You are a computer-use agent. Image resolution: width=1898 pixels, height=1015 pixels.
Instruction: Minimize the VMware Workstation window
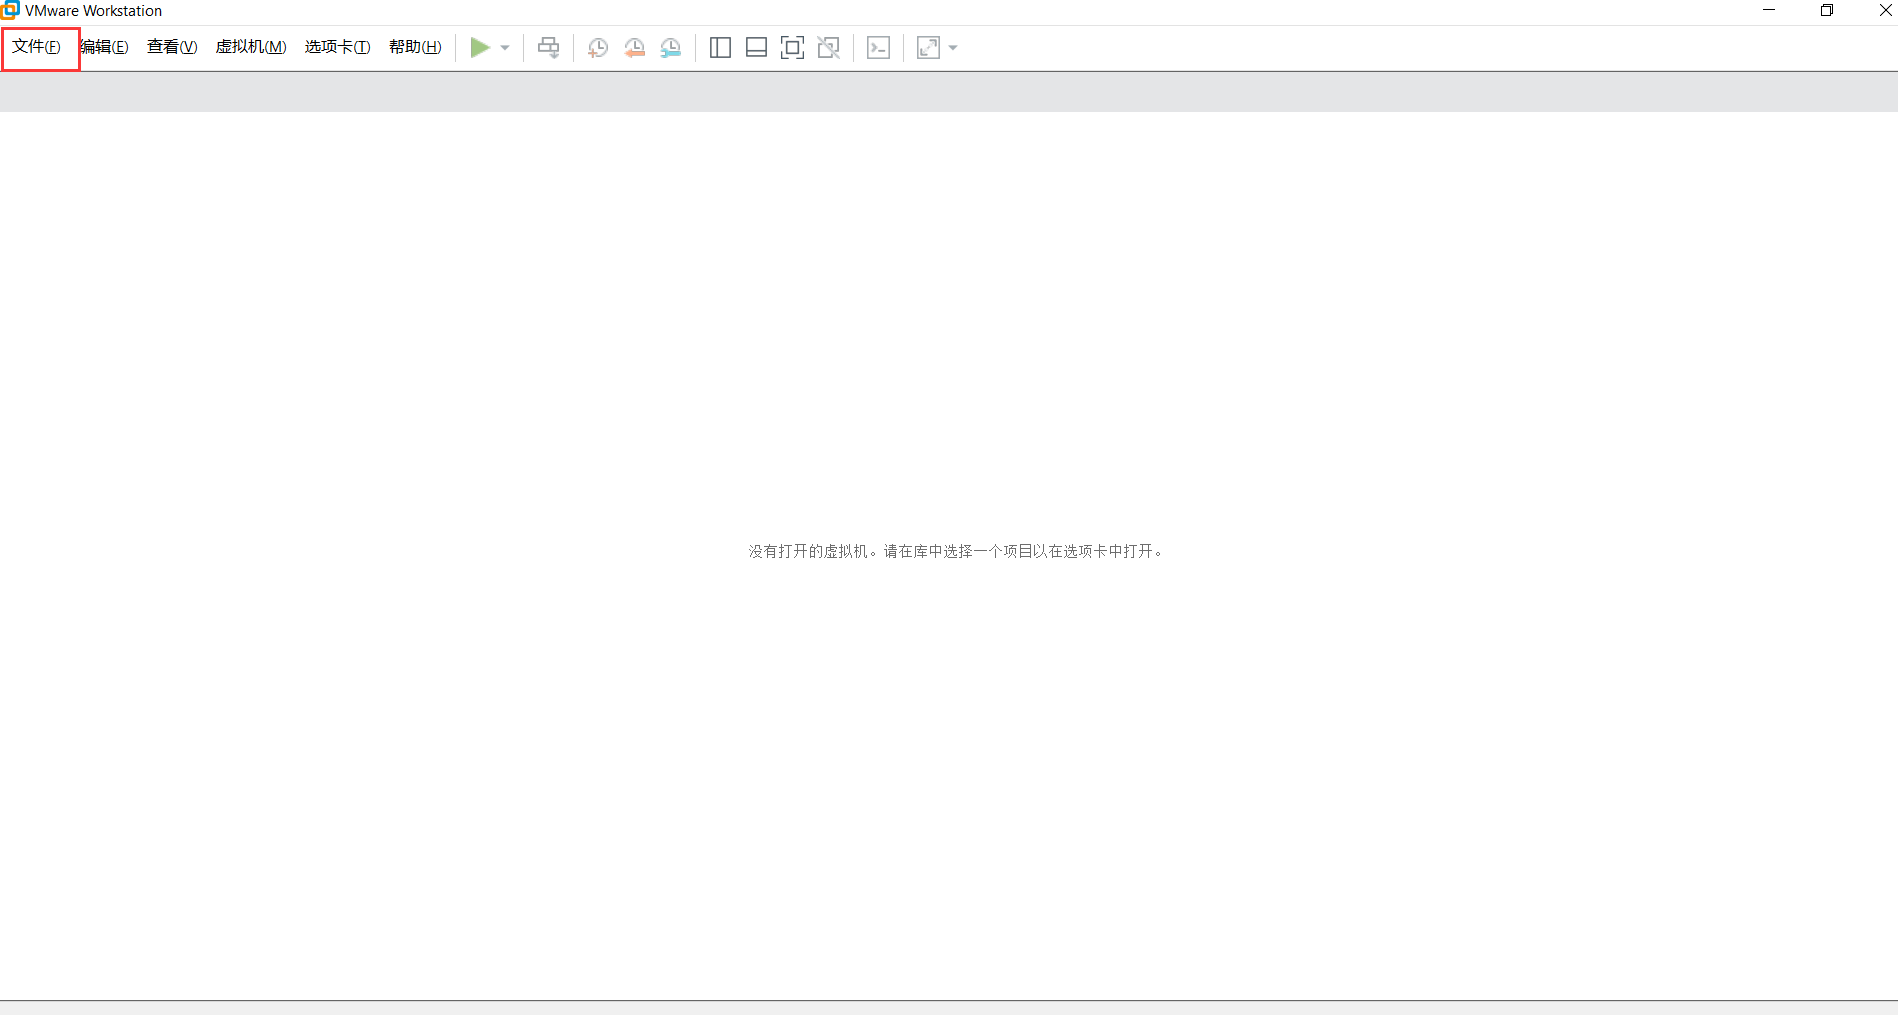tap(1769, 10)
